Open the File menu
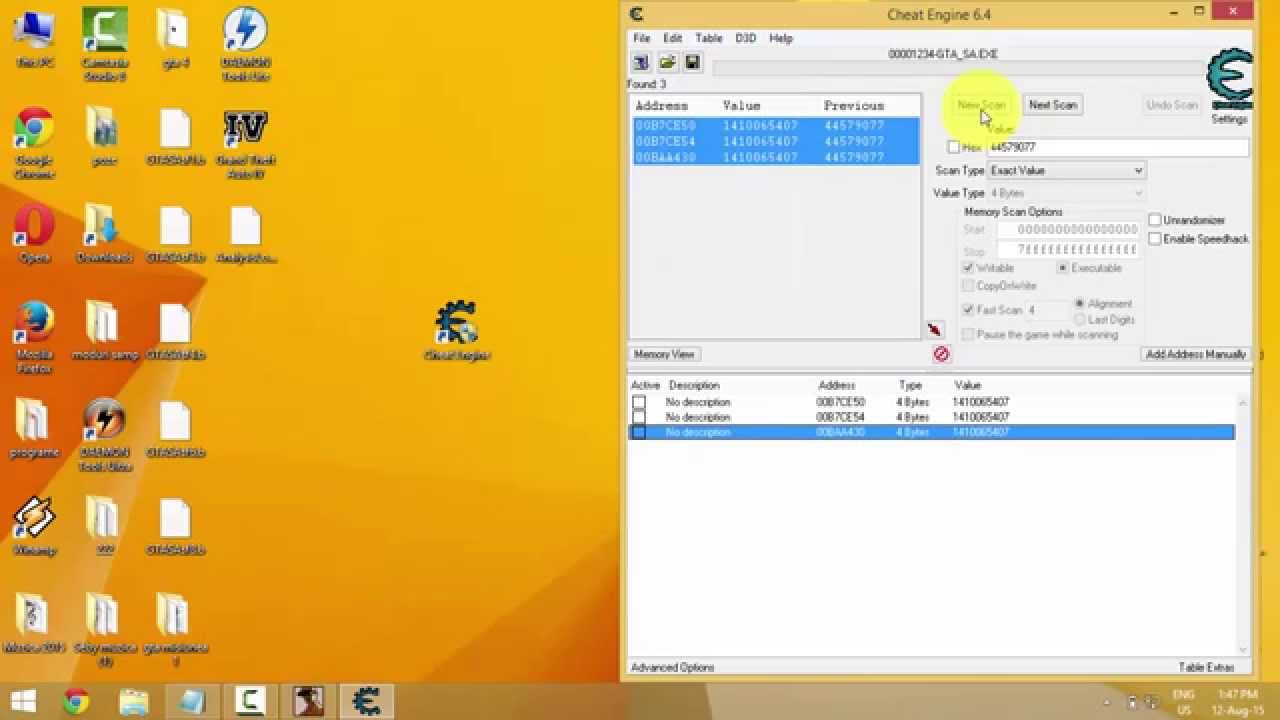This screenshot has height=720, width=1280. click(641, 38)
